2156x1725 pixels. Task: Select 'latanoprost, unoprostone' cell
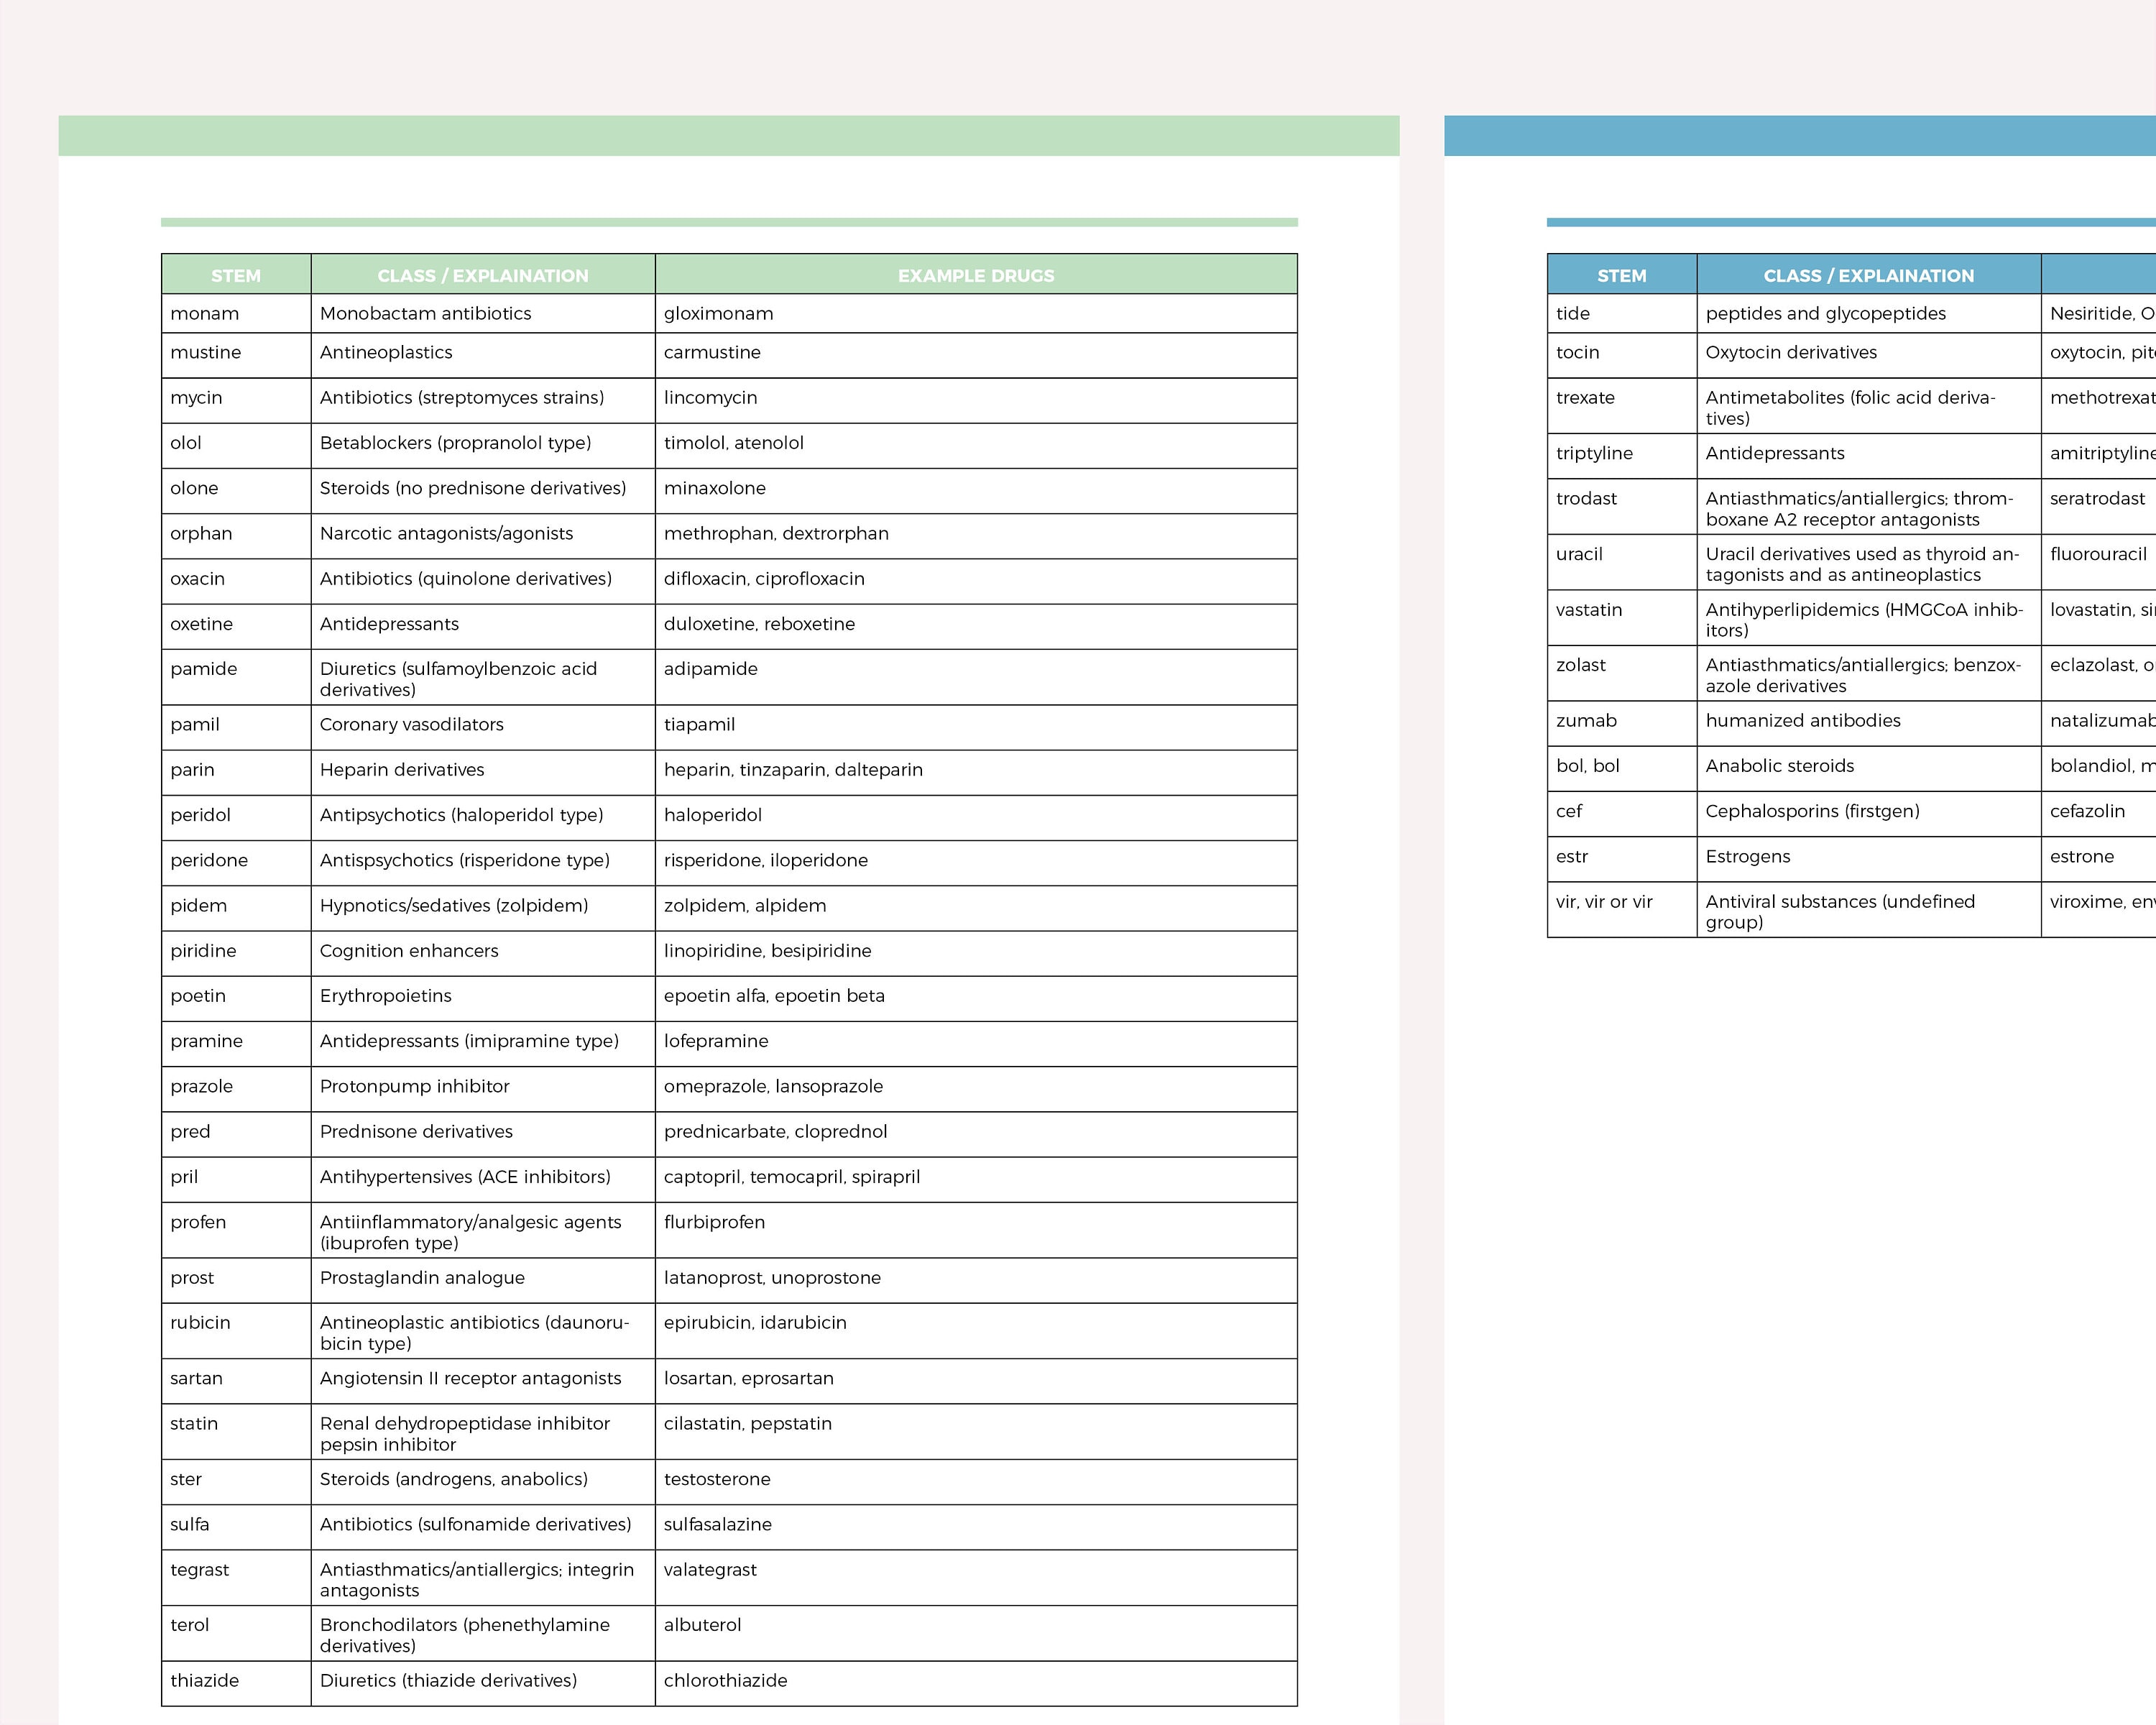point(976,1281)
